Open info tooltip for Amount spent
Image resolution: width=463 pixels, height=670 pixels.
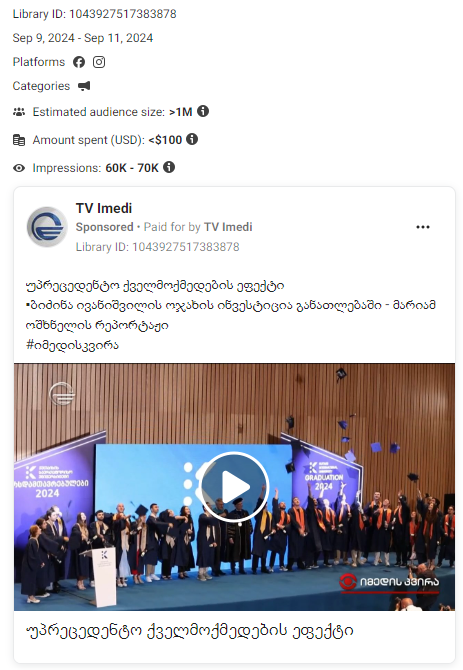point(192,139)
